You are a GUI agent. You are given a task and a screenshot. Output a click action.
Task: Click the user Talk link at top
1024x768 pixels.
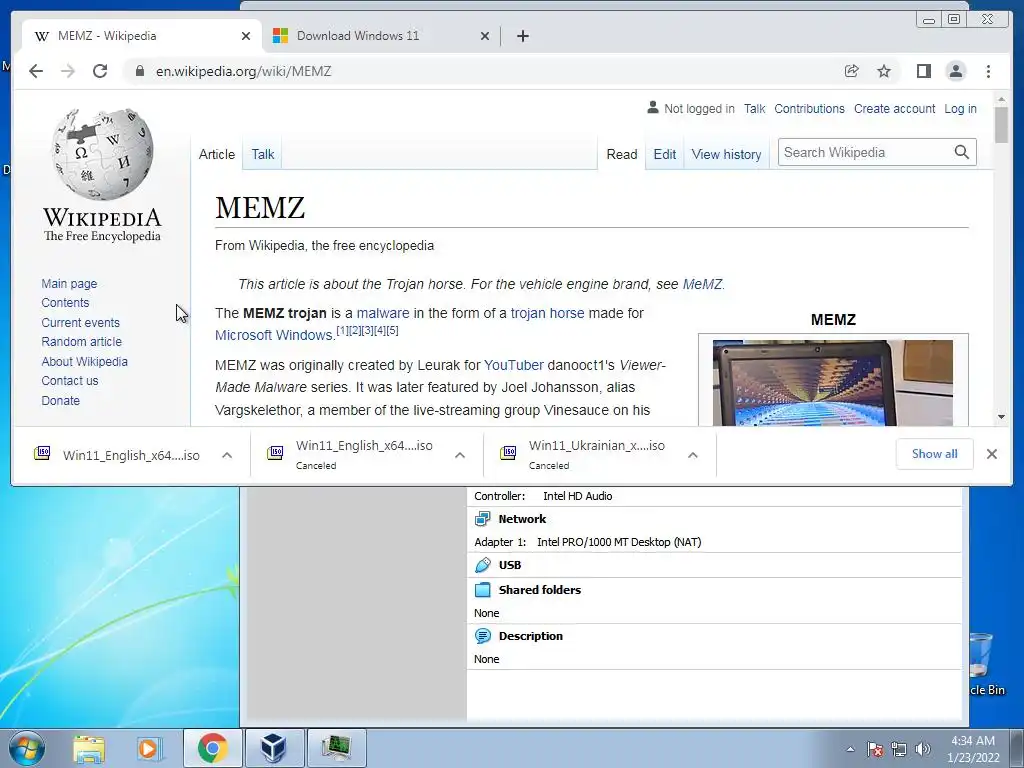click(x=754, y=109)
